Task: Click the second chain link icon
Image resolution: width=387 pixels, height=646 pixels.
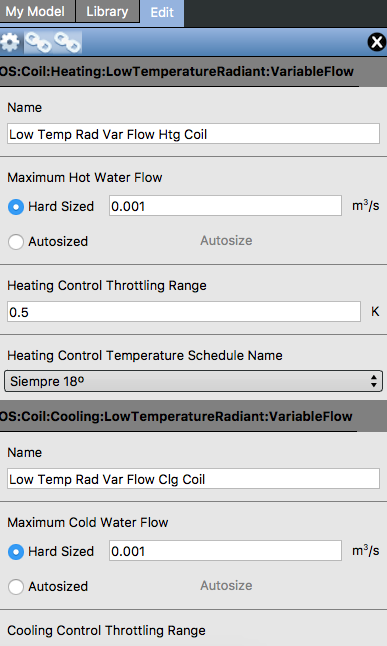Action: (x=67, y=42)
